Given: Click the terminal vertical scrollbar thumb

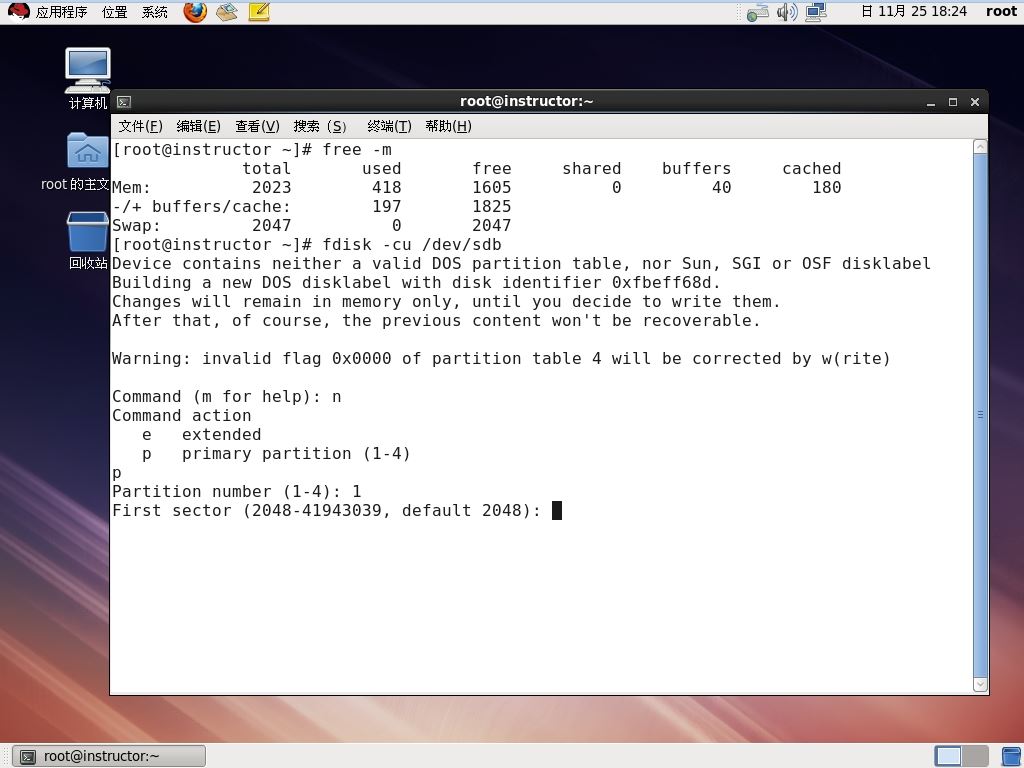Looking at the screenshot, I should 980,415.
